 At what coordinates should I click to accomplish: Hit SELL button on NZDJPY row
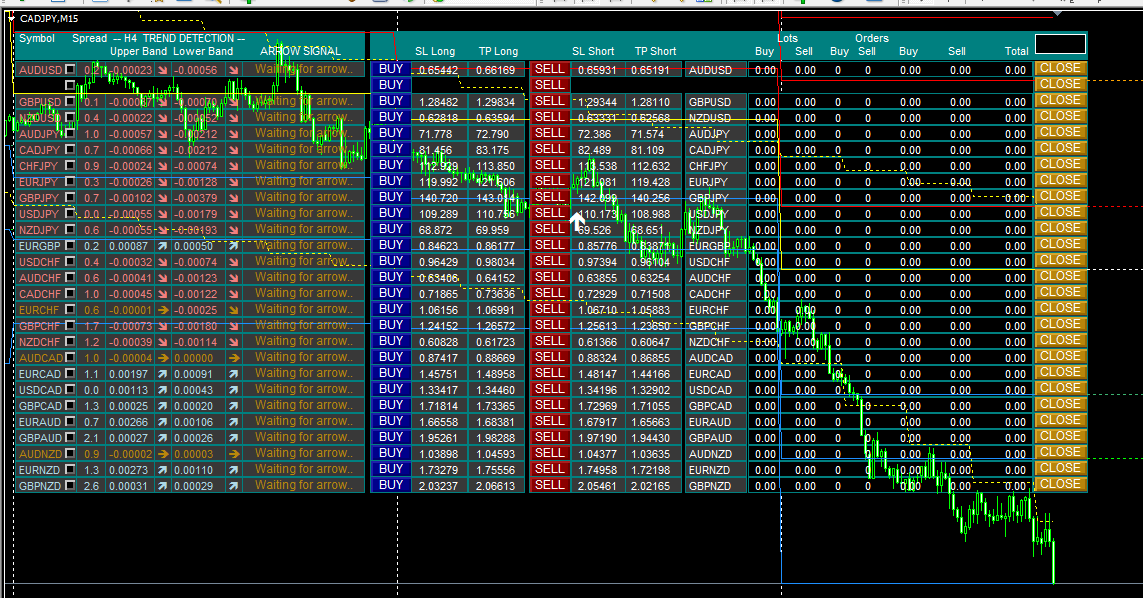[x=550, y=229]
